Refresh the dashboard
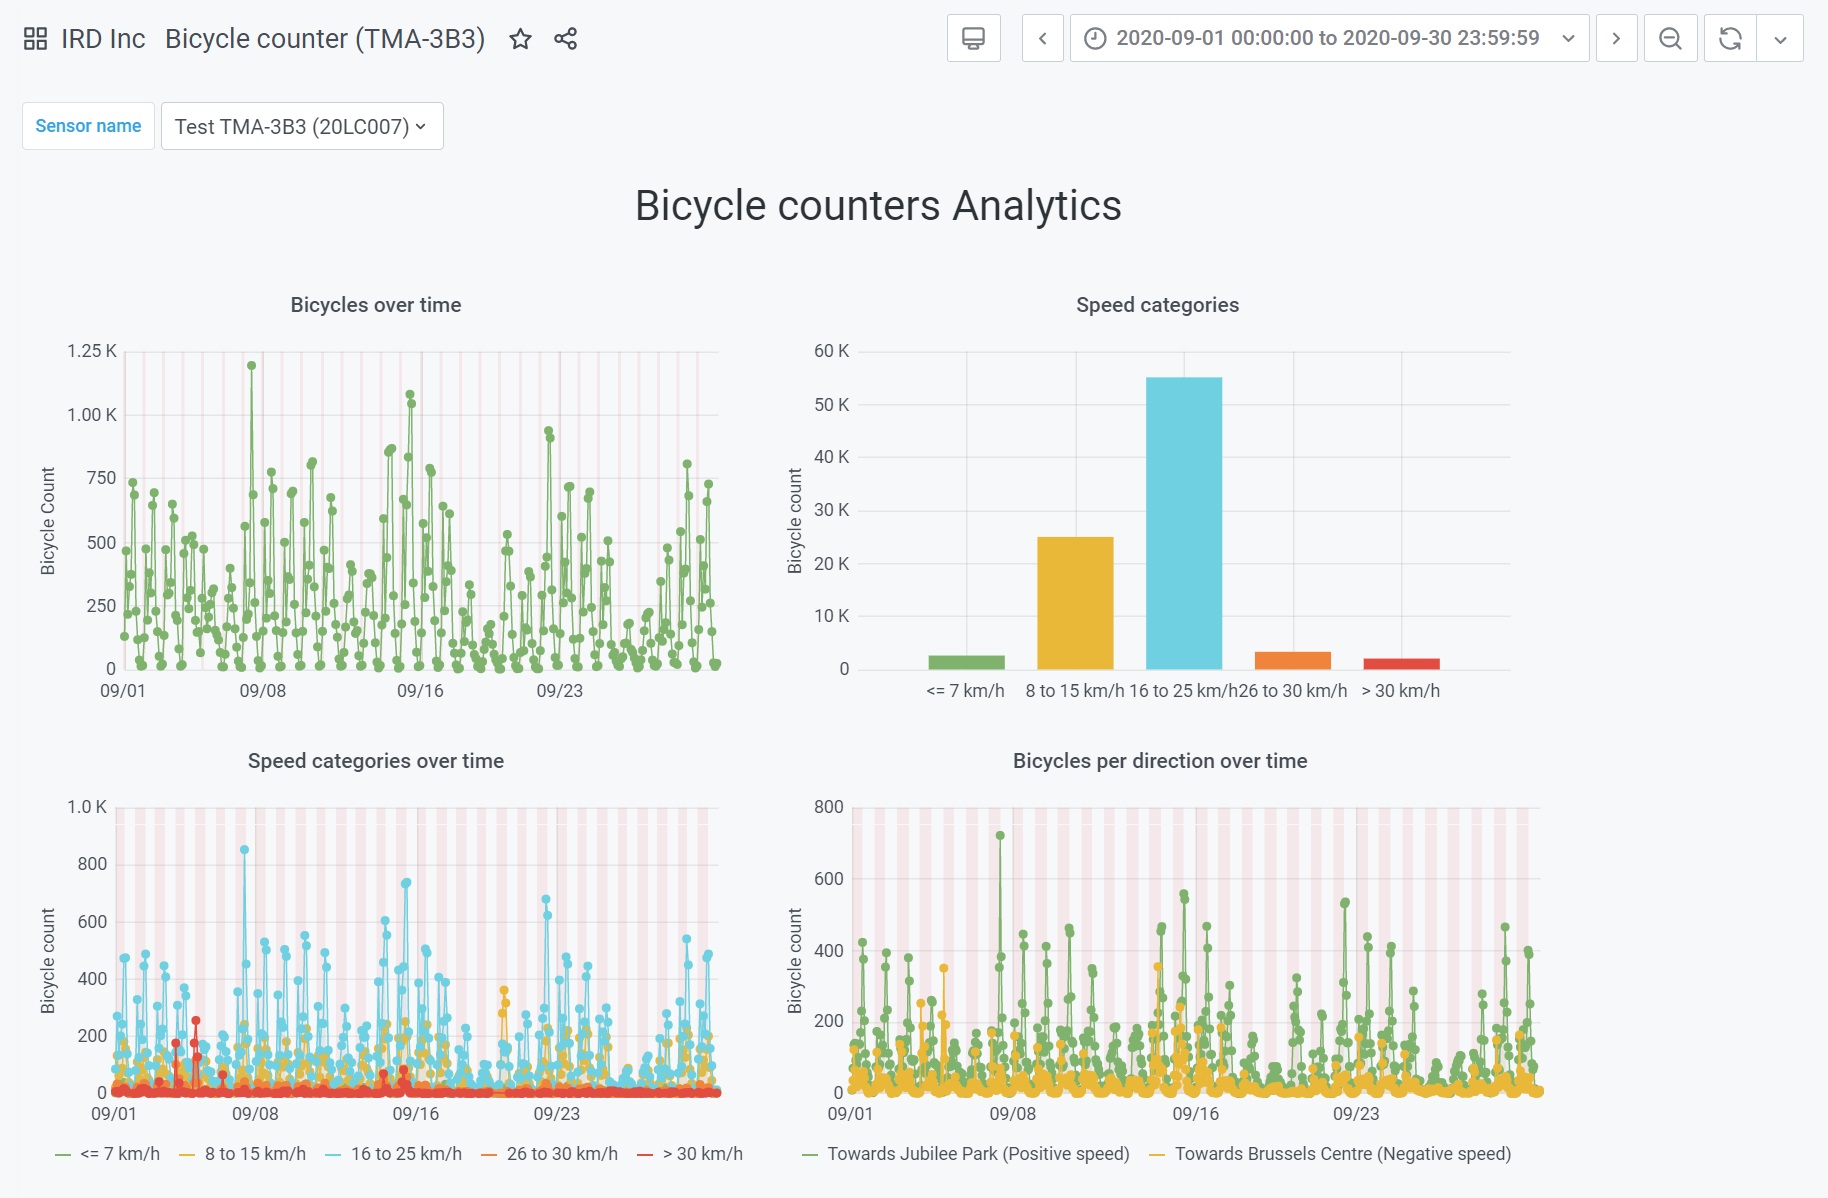The height and width of the screenshot is (1198, 1828). pyautogui.click(x=1730, y=38)
